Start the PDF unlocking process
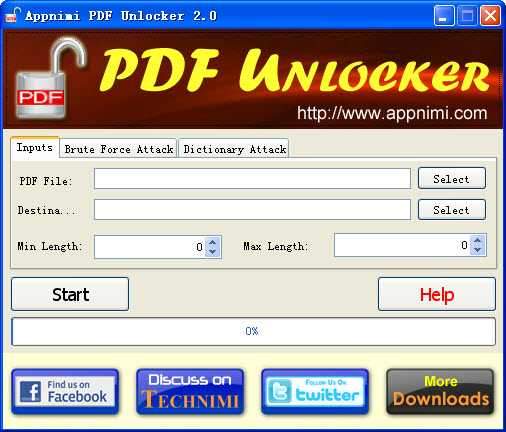The height and width of the screenshot is (432, 506). (x=70, y=294)
